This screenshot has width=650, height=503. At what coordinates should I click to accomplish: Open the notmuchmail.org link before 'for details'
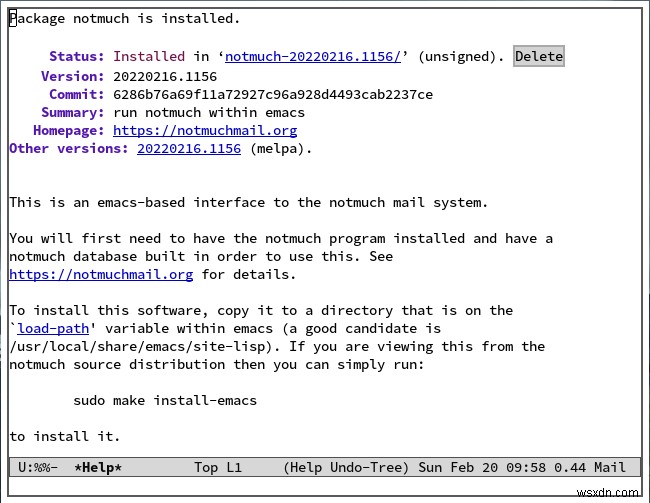(101, 275)
